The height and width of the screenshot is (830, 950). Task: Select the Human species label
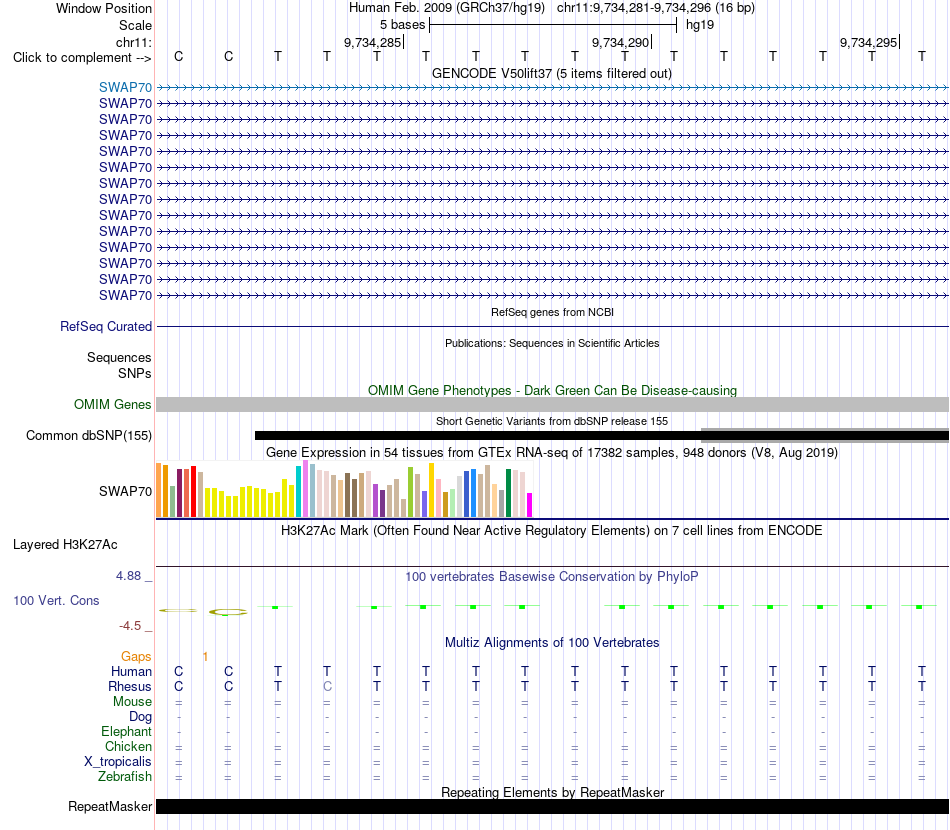pos(131,671)
